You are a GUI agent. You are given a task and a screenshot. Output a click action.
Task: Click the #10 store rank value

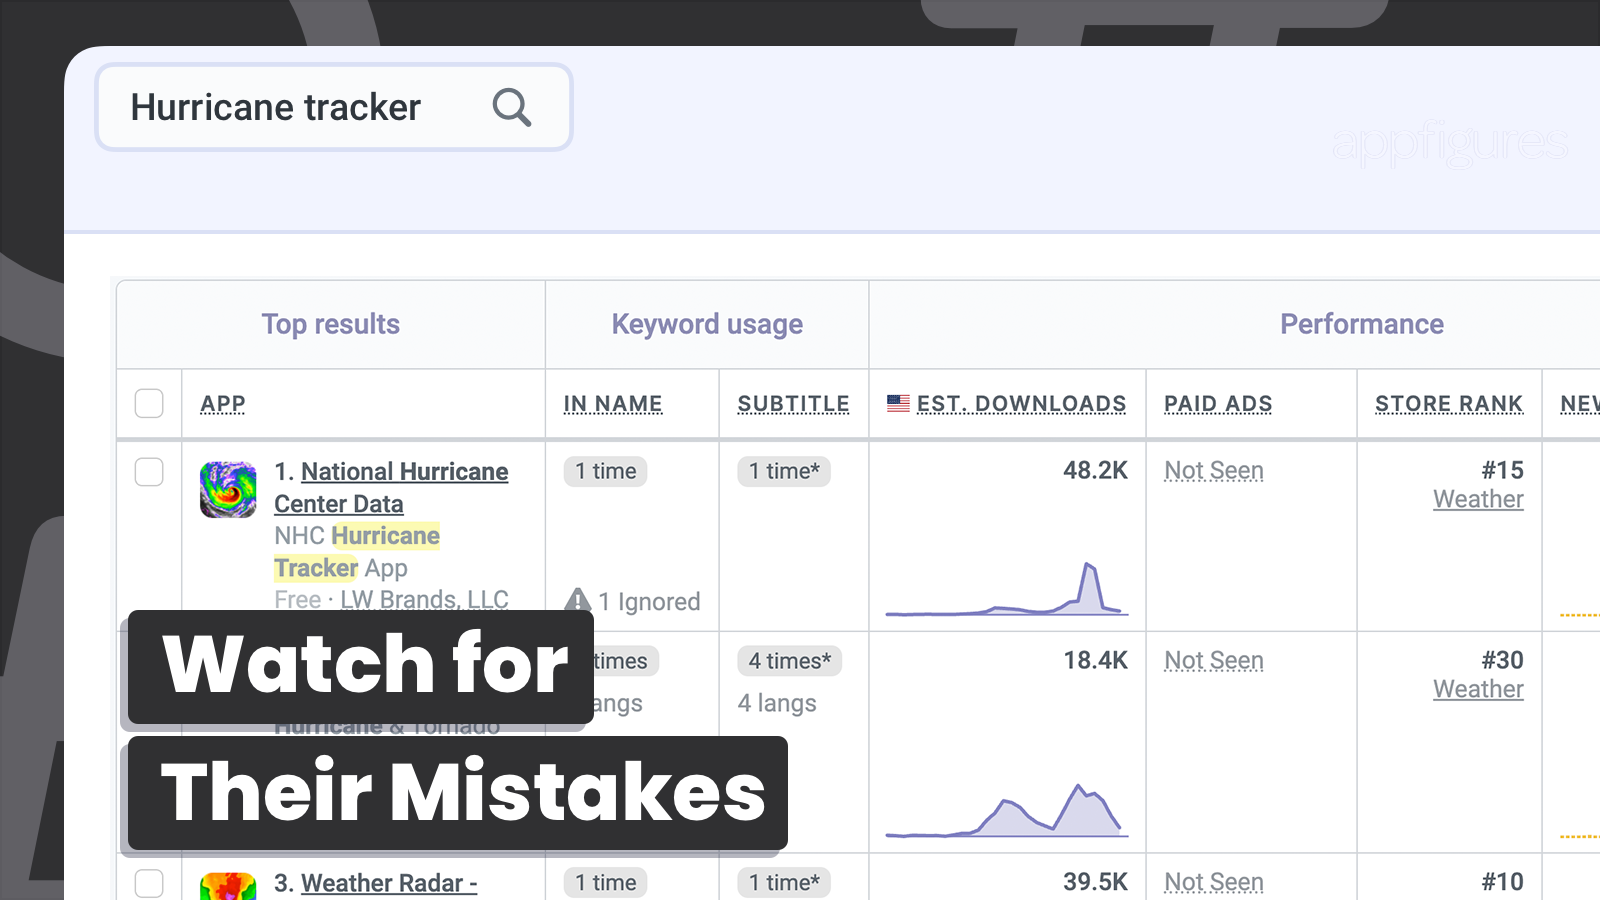click(1502, 883)
